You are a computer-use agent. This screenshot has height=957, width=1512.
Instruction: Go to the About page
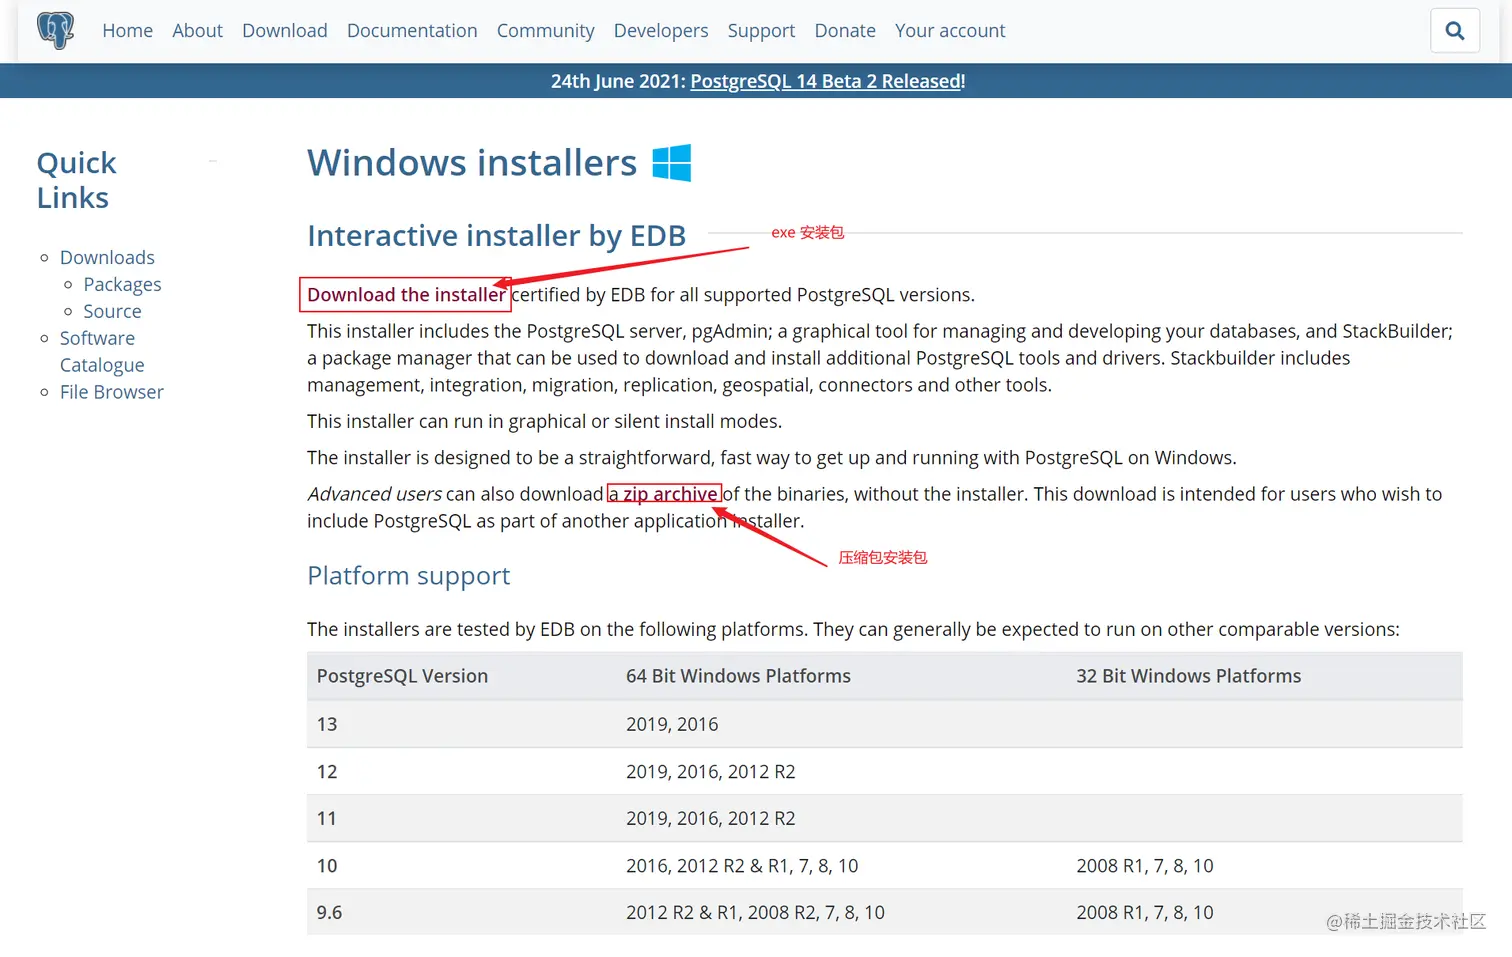point(197,31)
